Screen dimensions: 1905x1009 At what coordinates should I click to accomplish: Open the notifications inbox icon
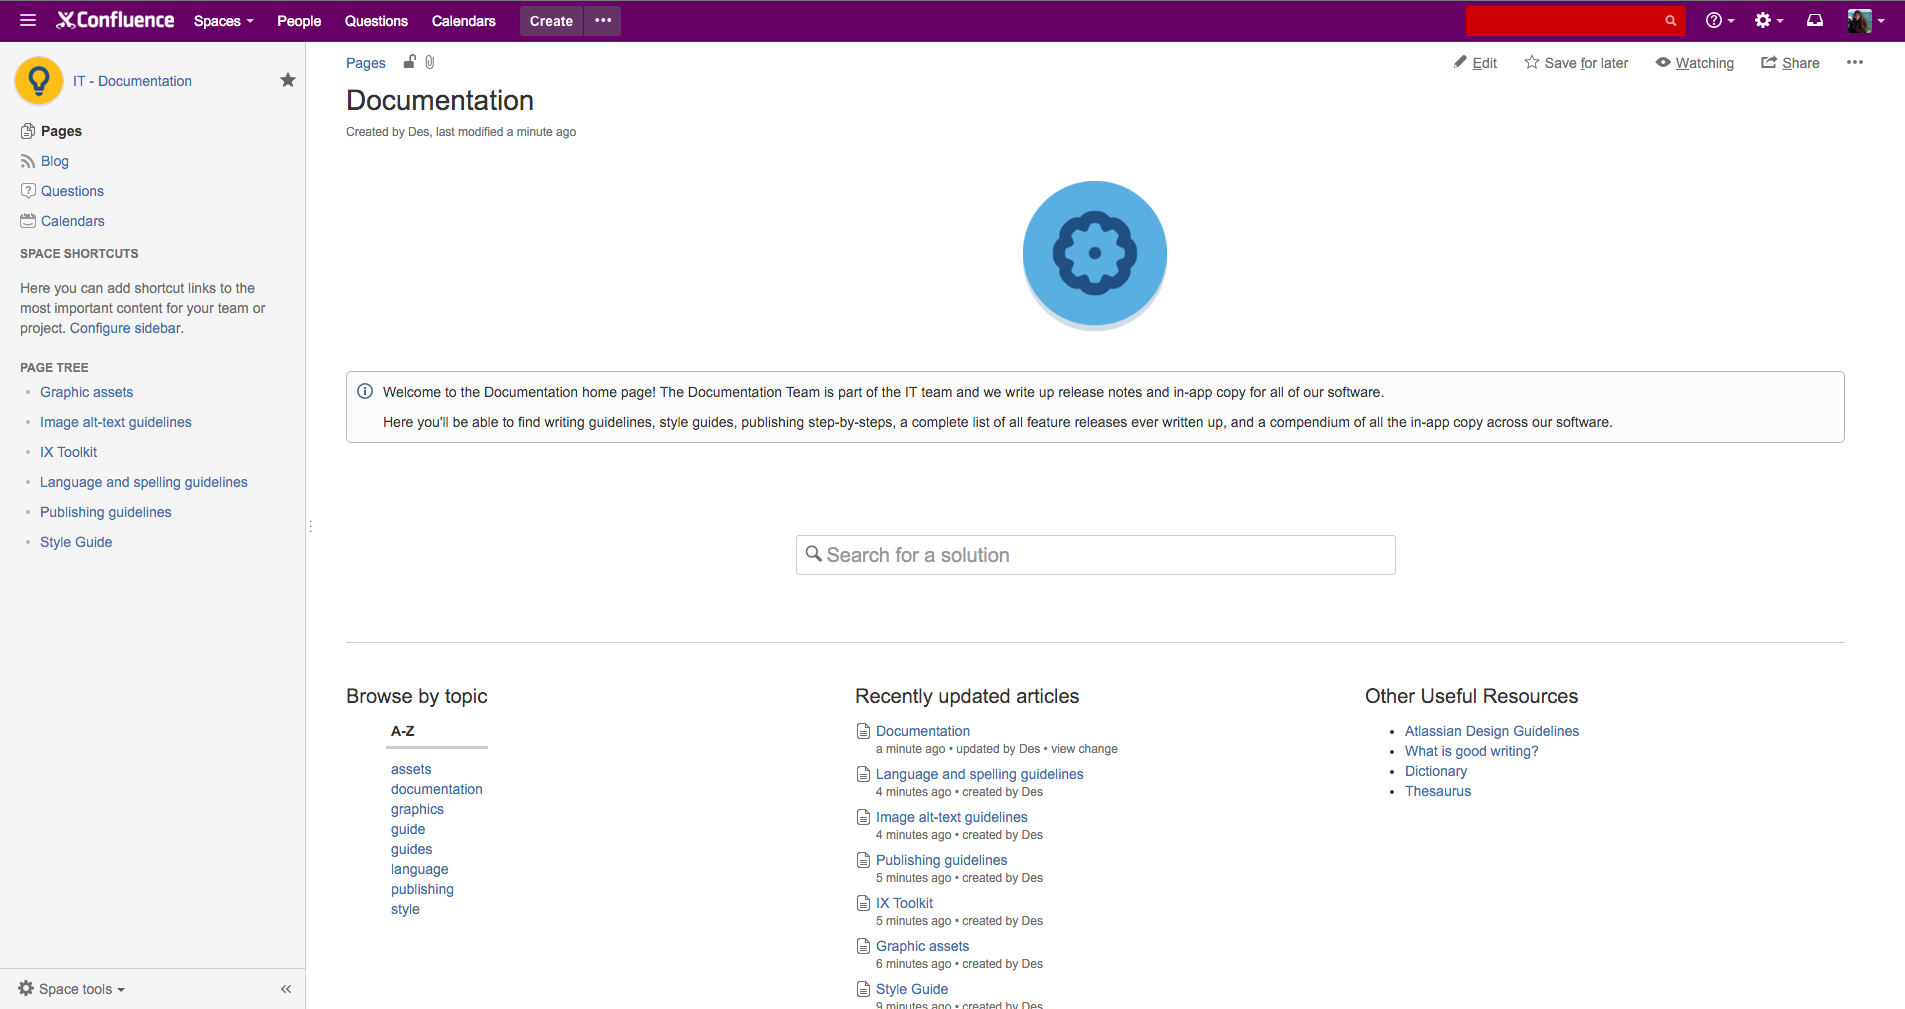click(x=1815, y=20)
